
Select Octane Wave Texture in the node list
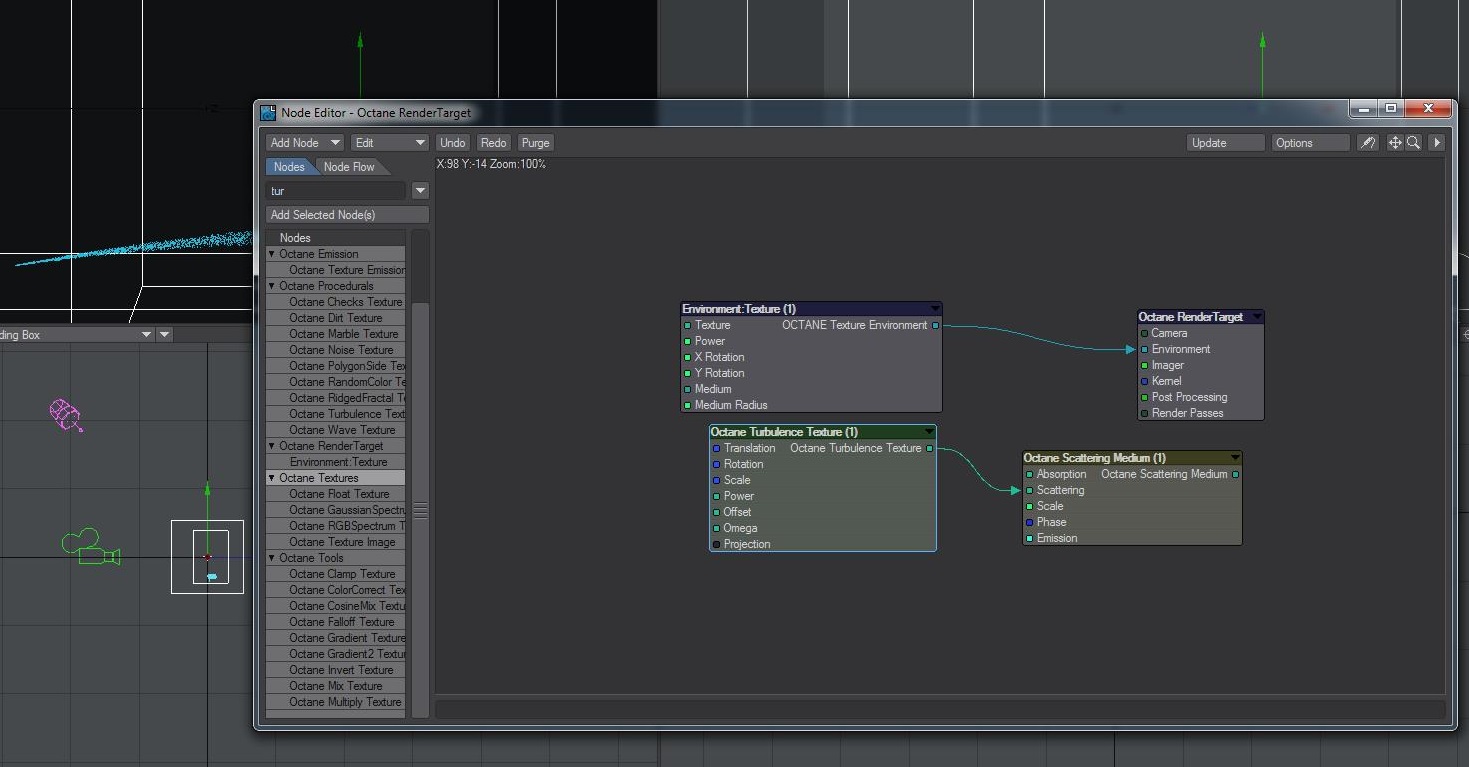[x=336, y=430]
